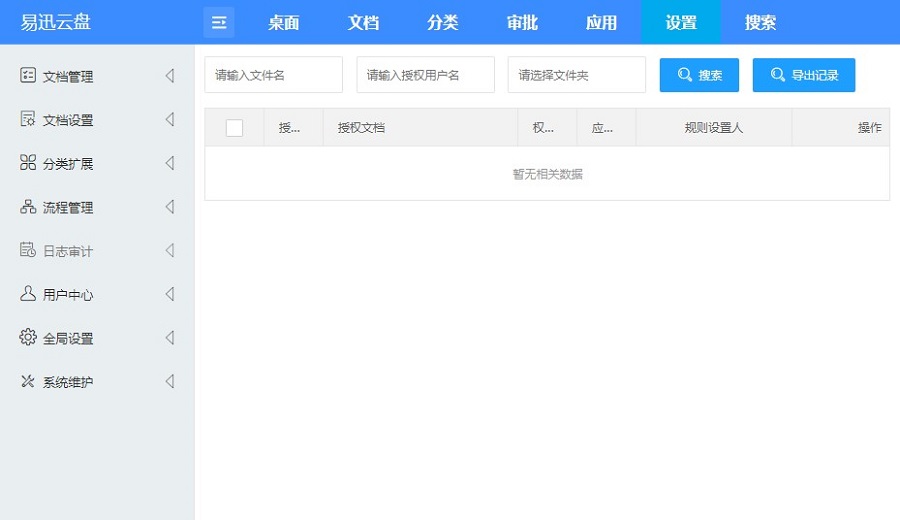
Task: Expand the 用户中心 menu arrow
Action: tap(169, 294)
